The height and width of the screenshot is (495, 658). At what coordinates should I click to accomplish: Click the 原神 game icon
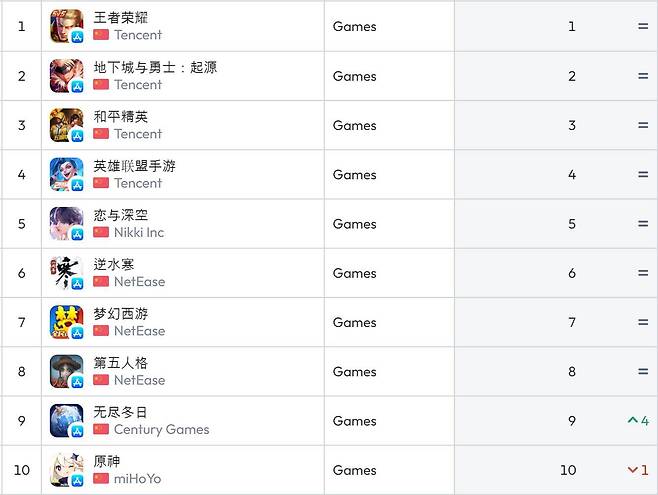[x=66, y=470]
